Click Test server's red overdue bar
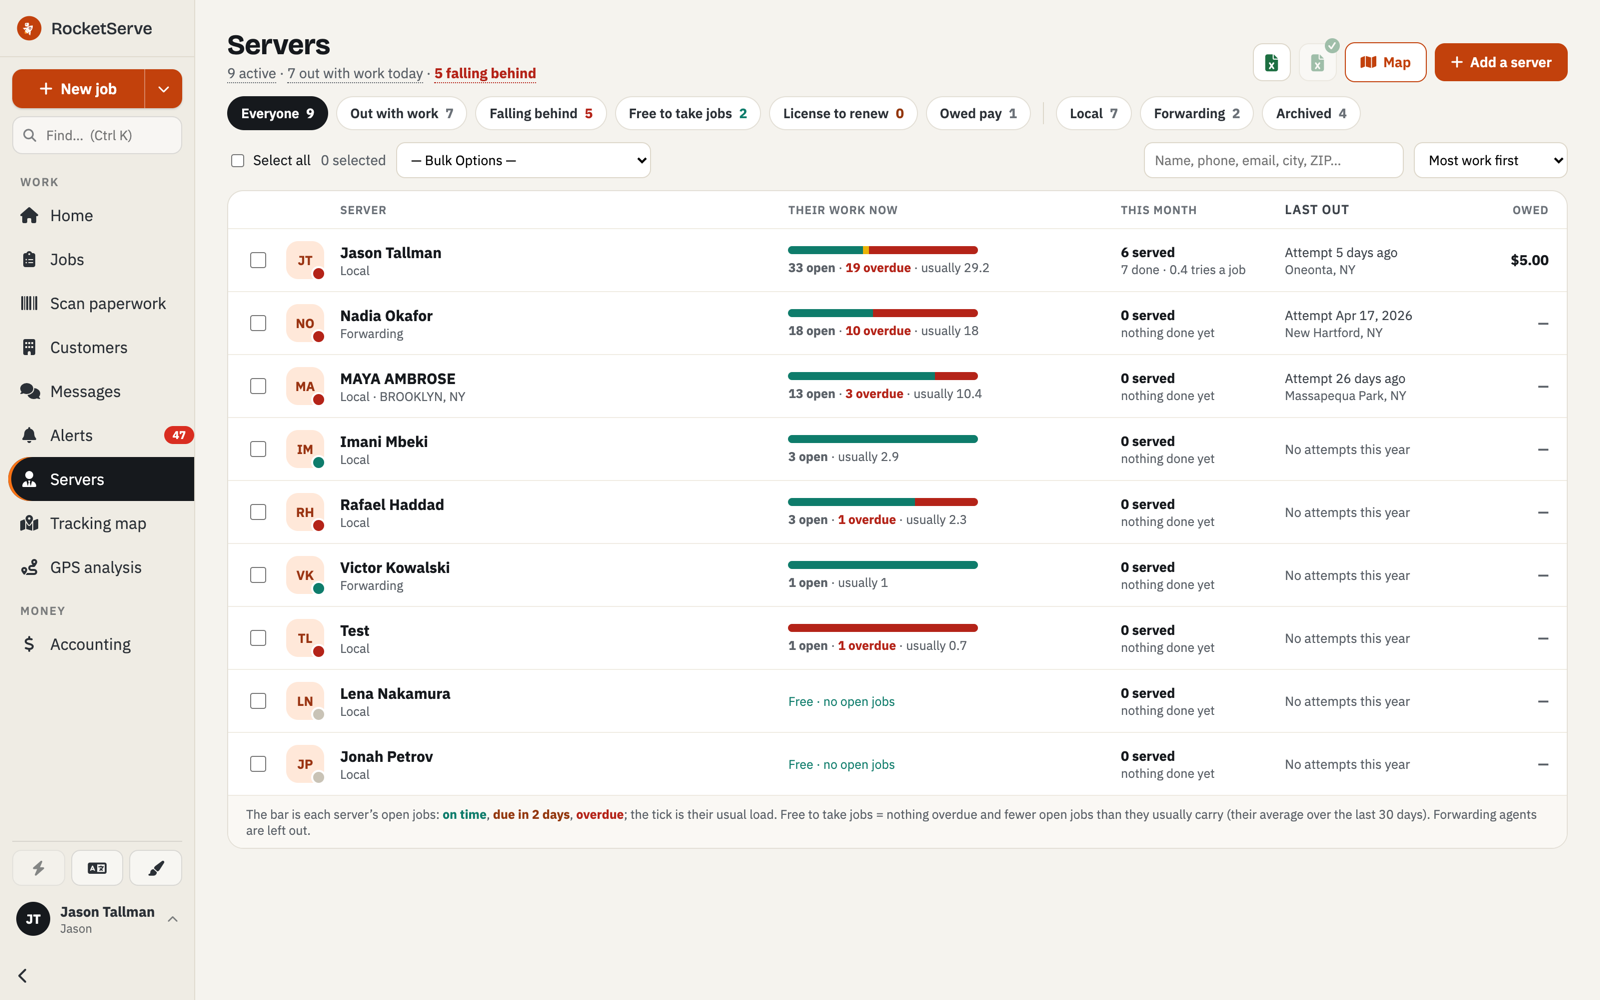This screenshot has width=1600, height=1000. [x=883, y=628]
